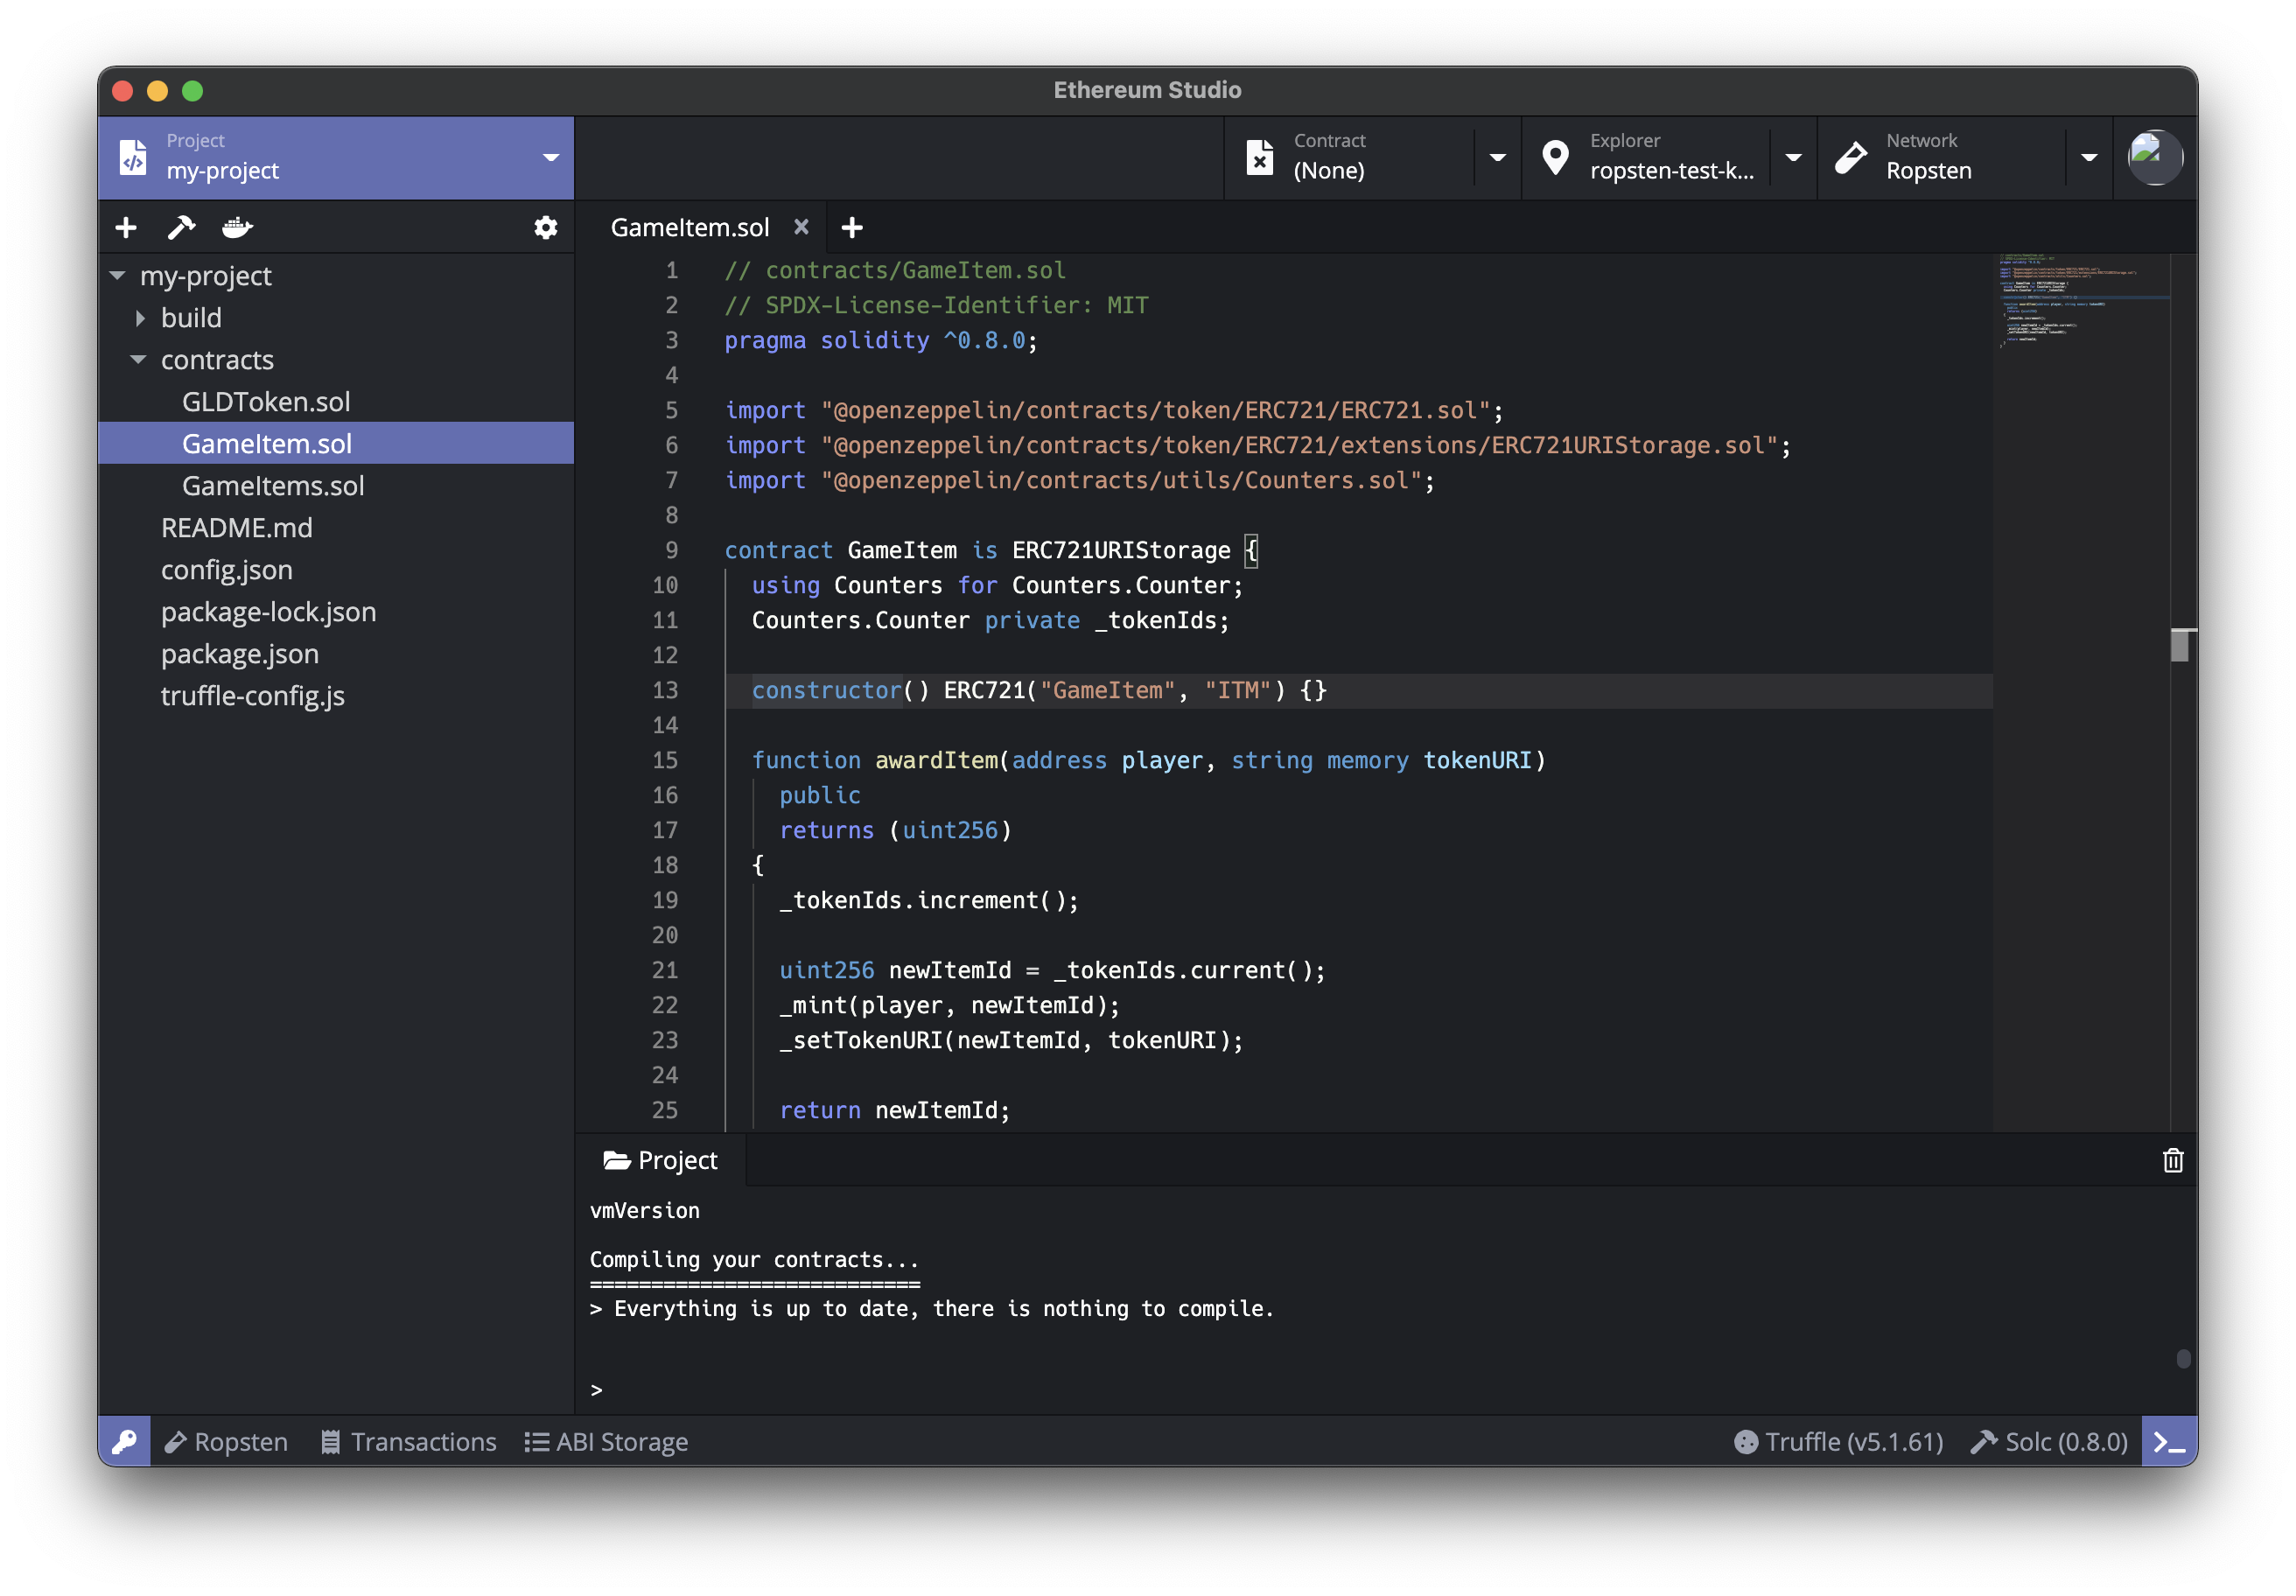Toggle terminal with the prompt icon
The width and height of the screenshot is (2296, 1596).
[2168, 1441]
